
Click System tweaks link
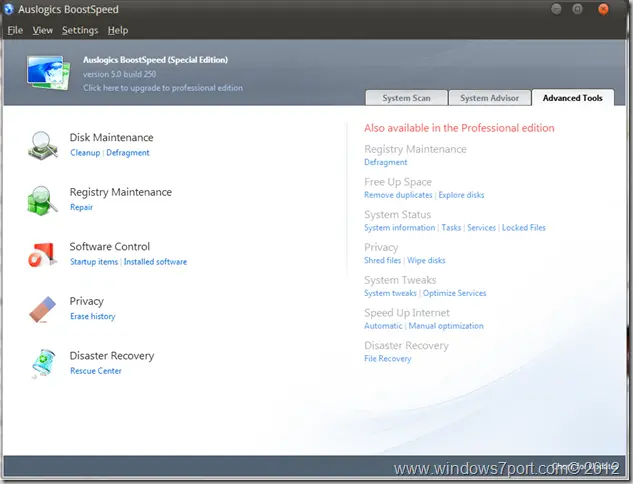click(390, 293)
